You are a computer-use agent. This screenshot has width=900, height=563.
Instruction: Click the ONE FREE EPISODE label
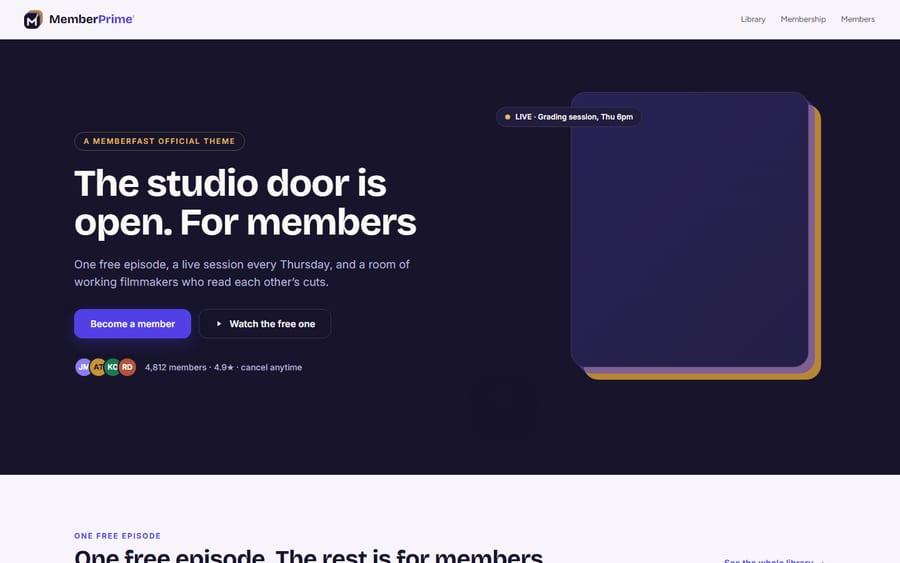[x=117, y=536]
